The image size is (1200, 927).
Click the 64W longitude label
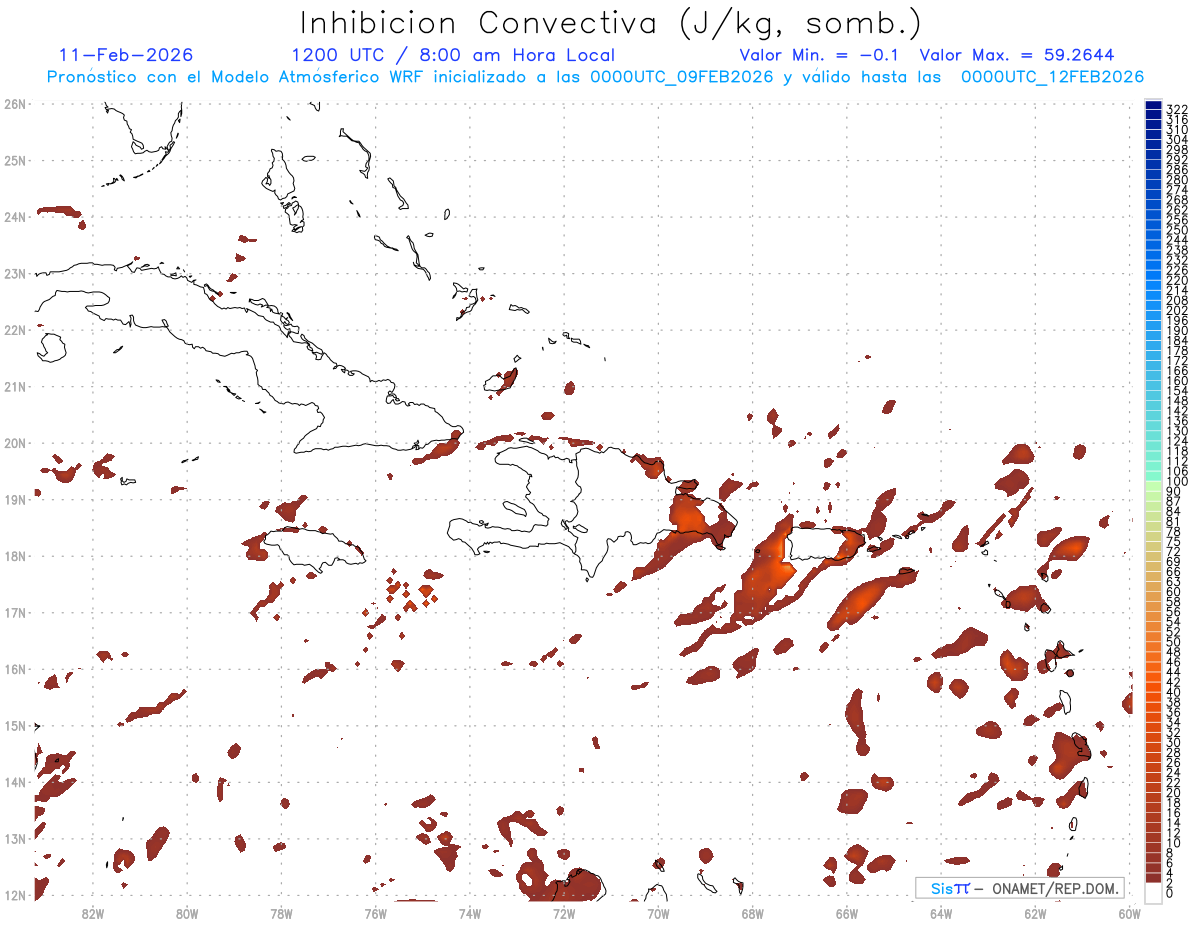[941, 913]
